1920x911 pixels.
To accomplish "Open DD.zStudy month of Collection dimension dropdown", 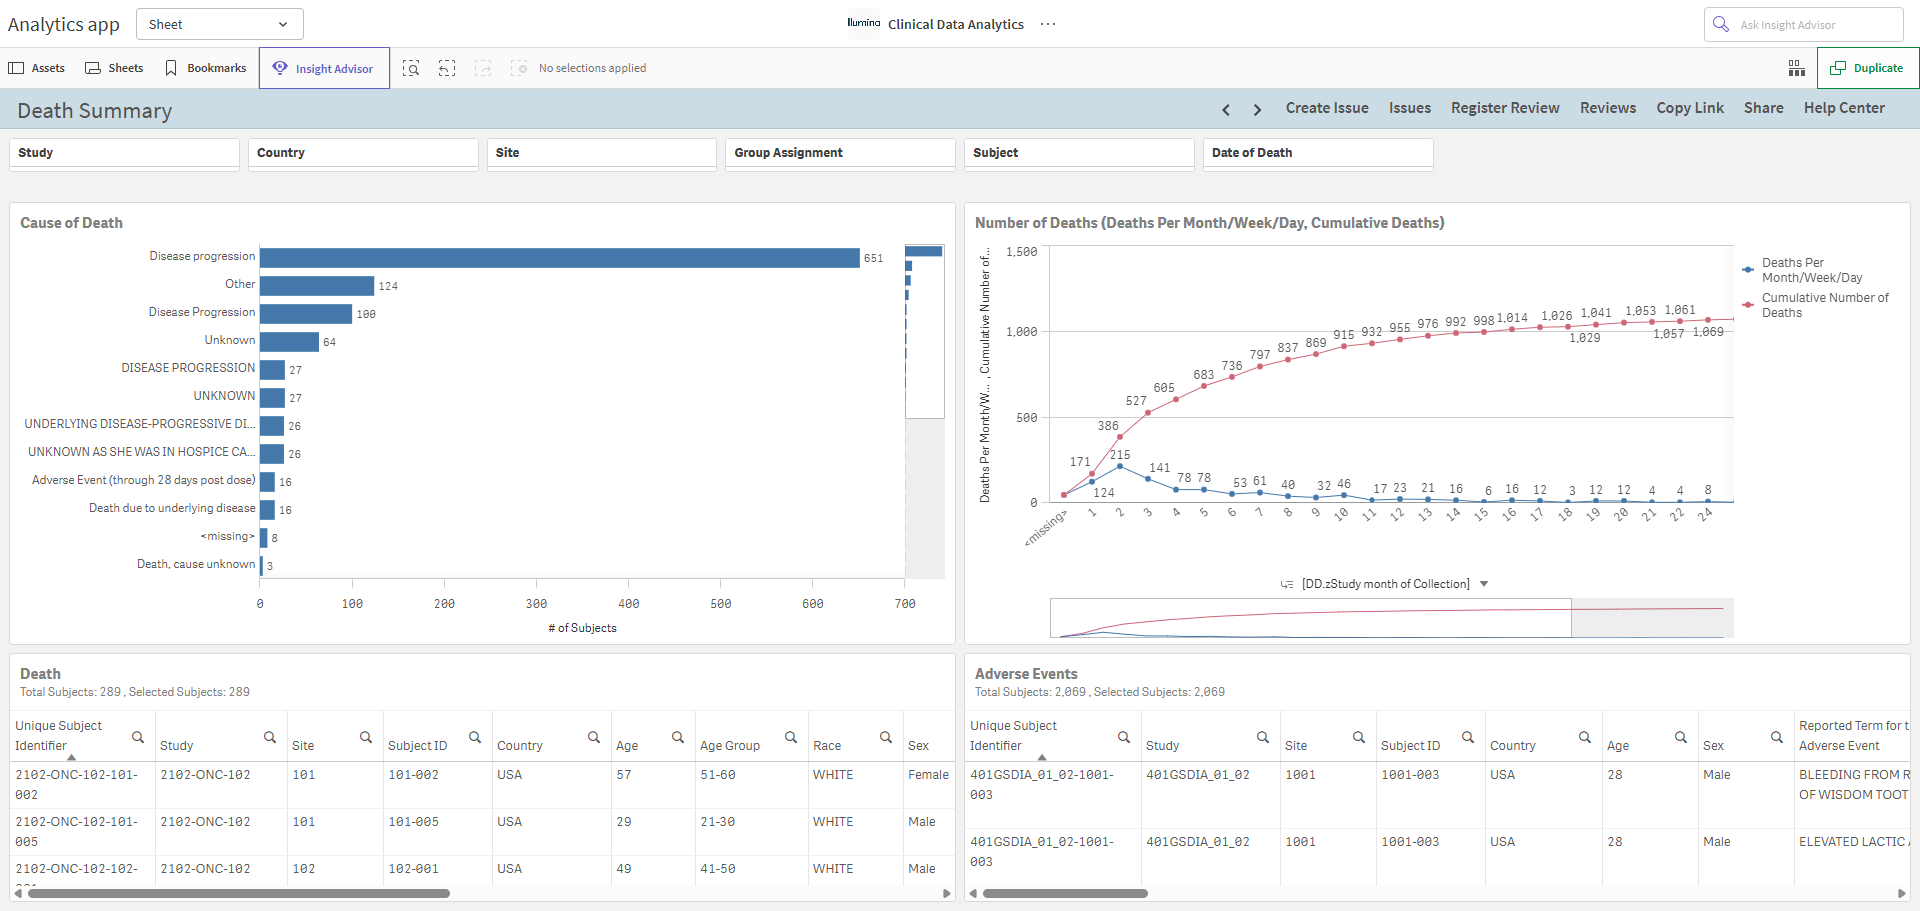I will tap(1385, 584).
